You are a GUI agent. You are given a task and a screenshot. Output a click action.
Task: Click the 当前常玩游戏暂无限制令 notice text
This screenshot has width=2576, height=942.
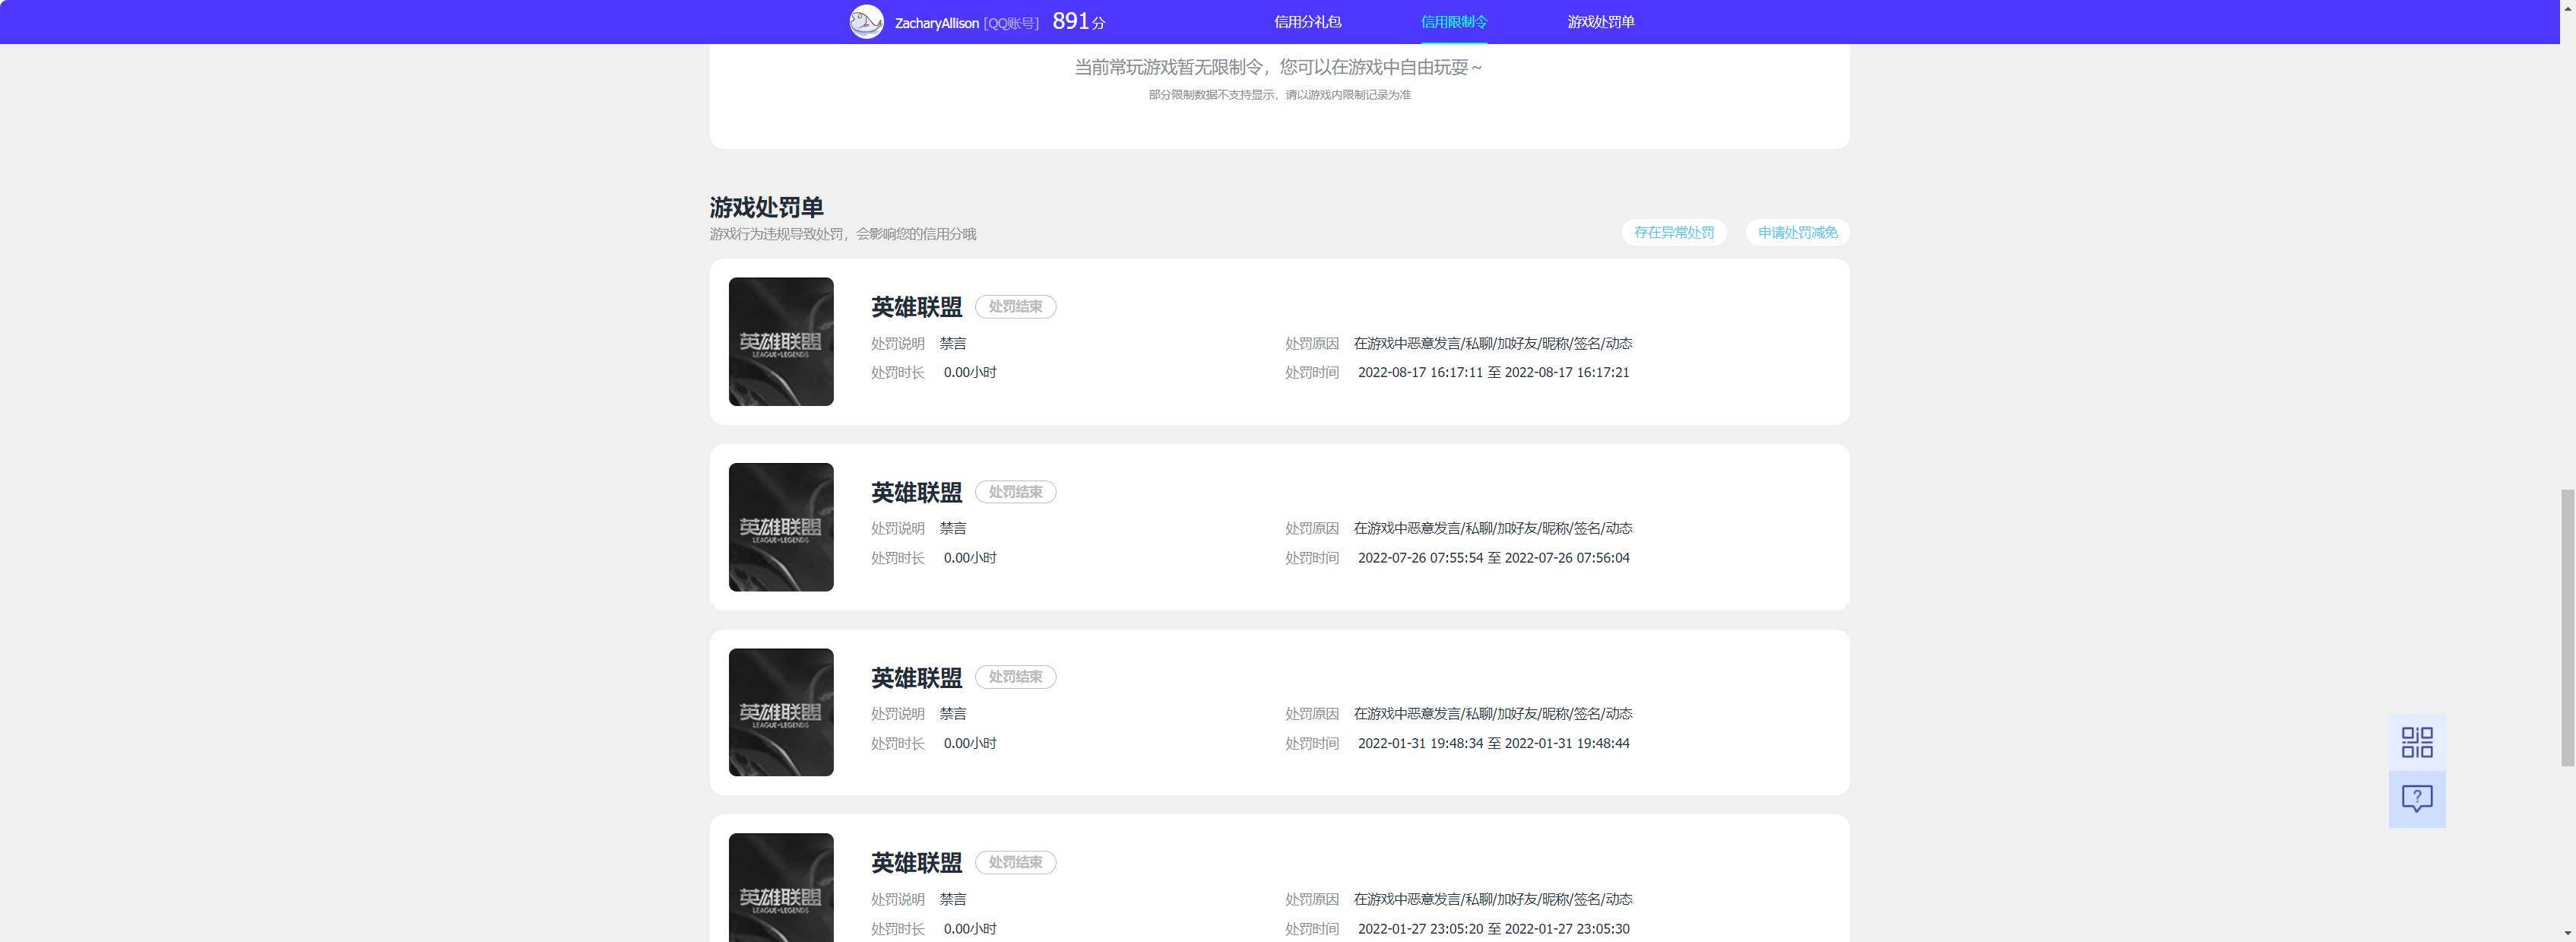(x=1279, y=67)
